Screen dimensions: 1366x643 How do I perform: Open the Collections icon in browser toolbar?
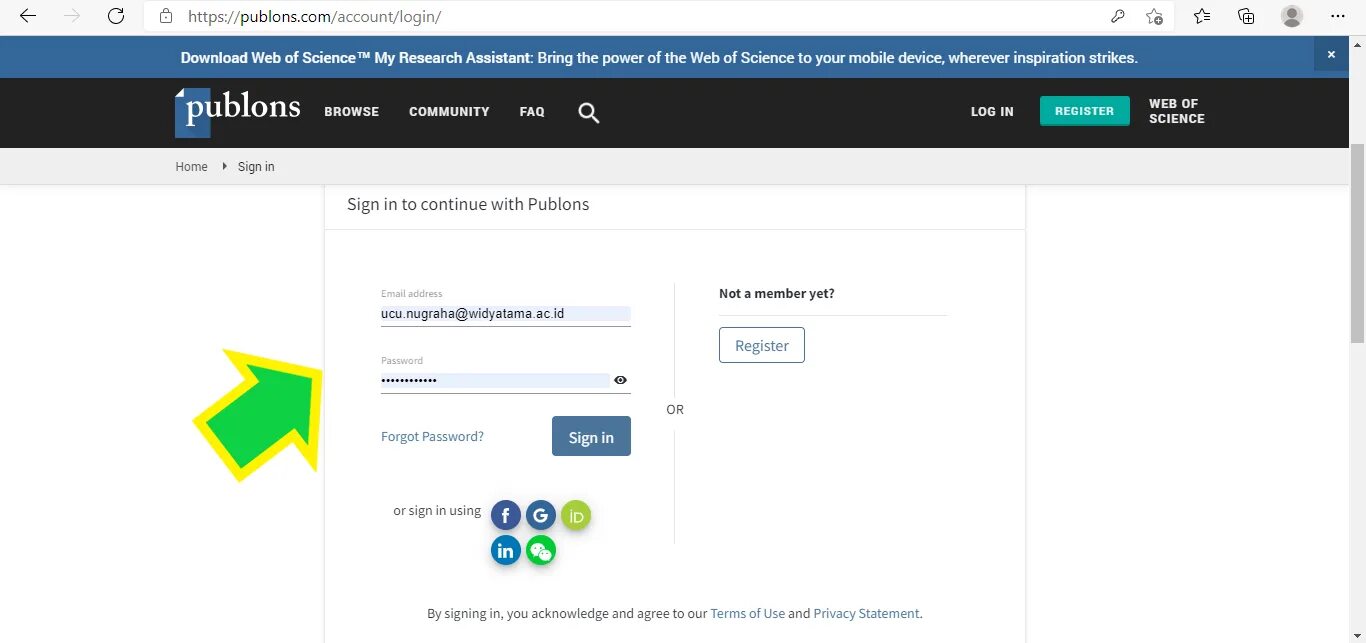[1246, 16]
